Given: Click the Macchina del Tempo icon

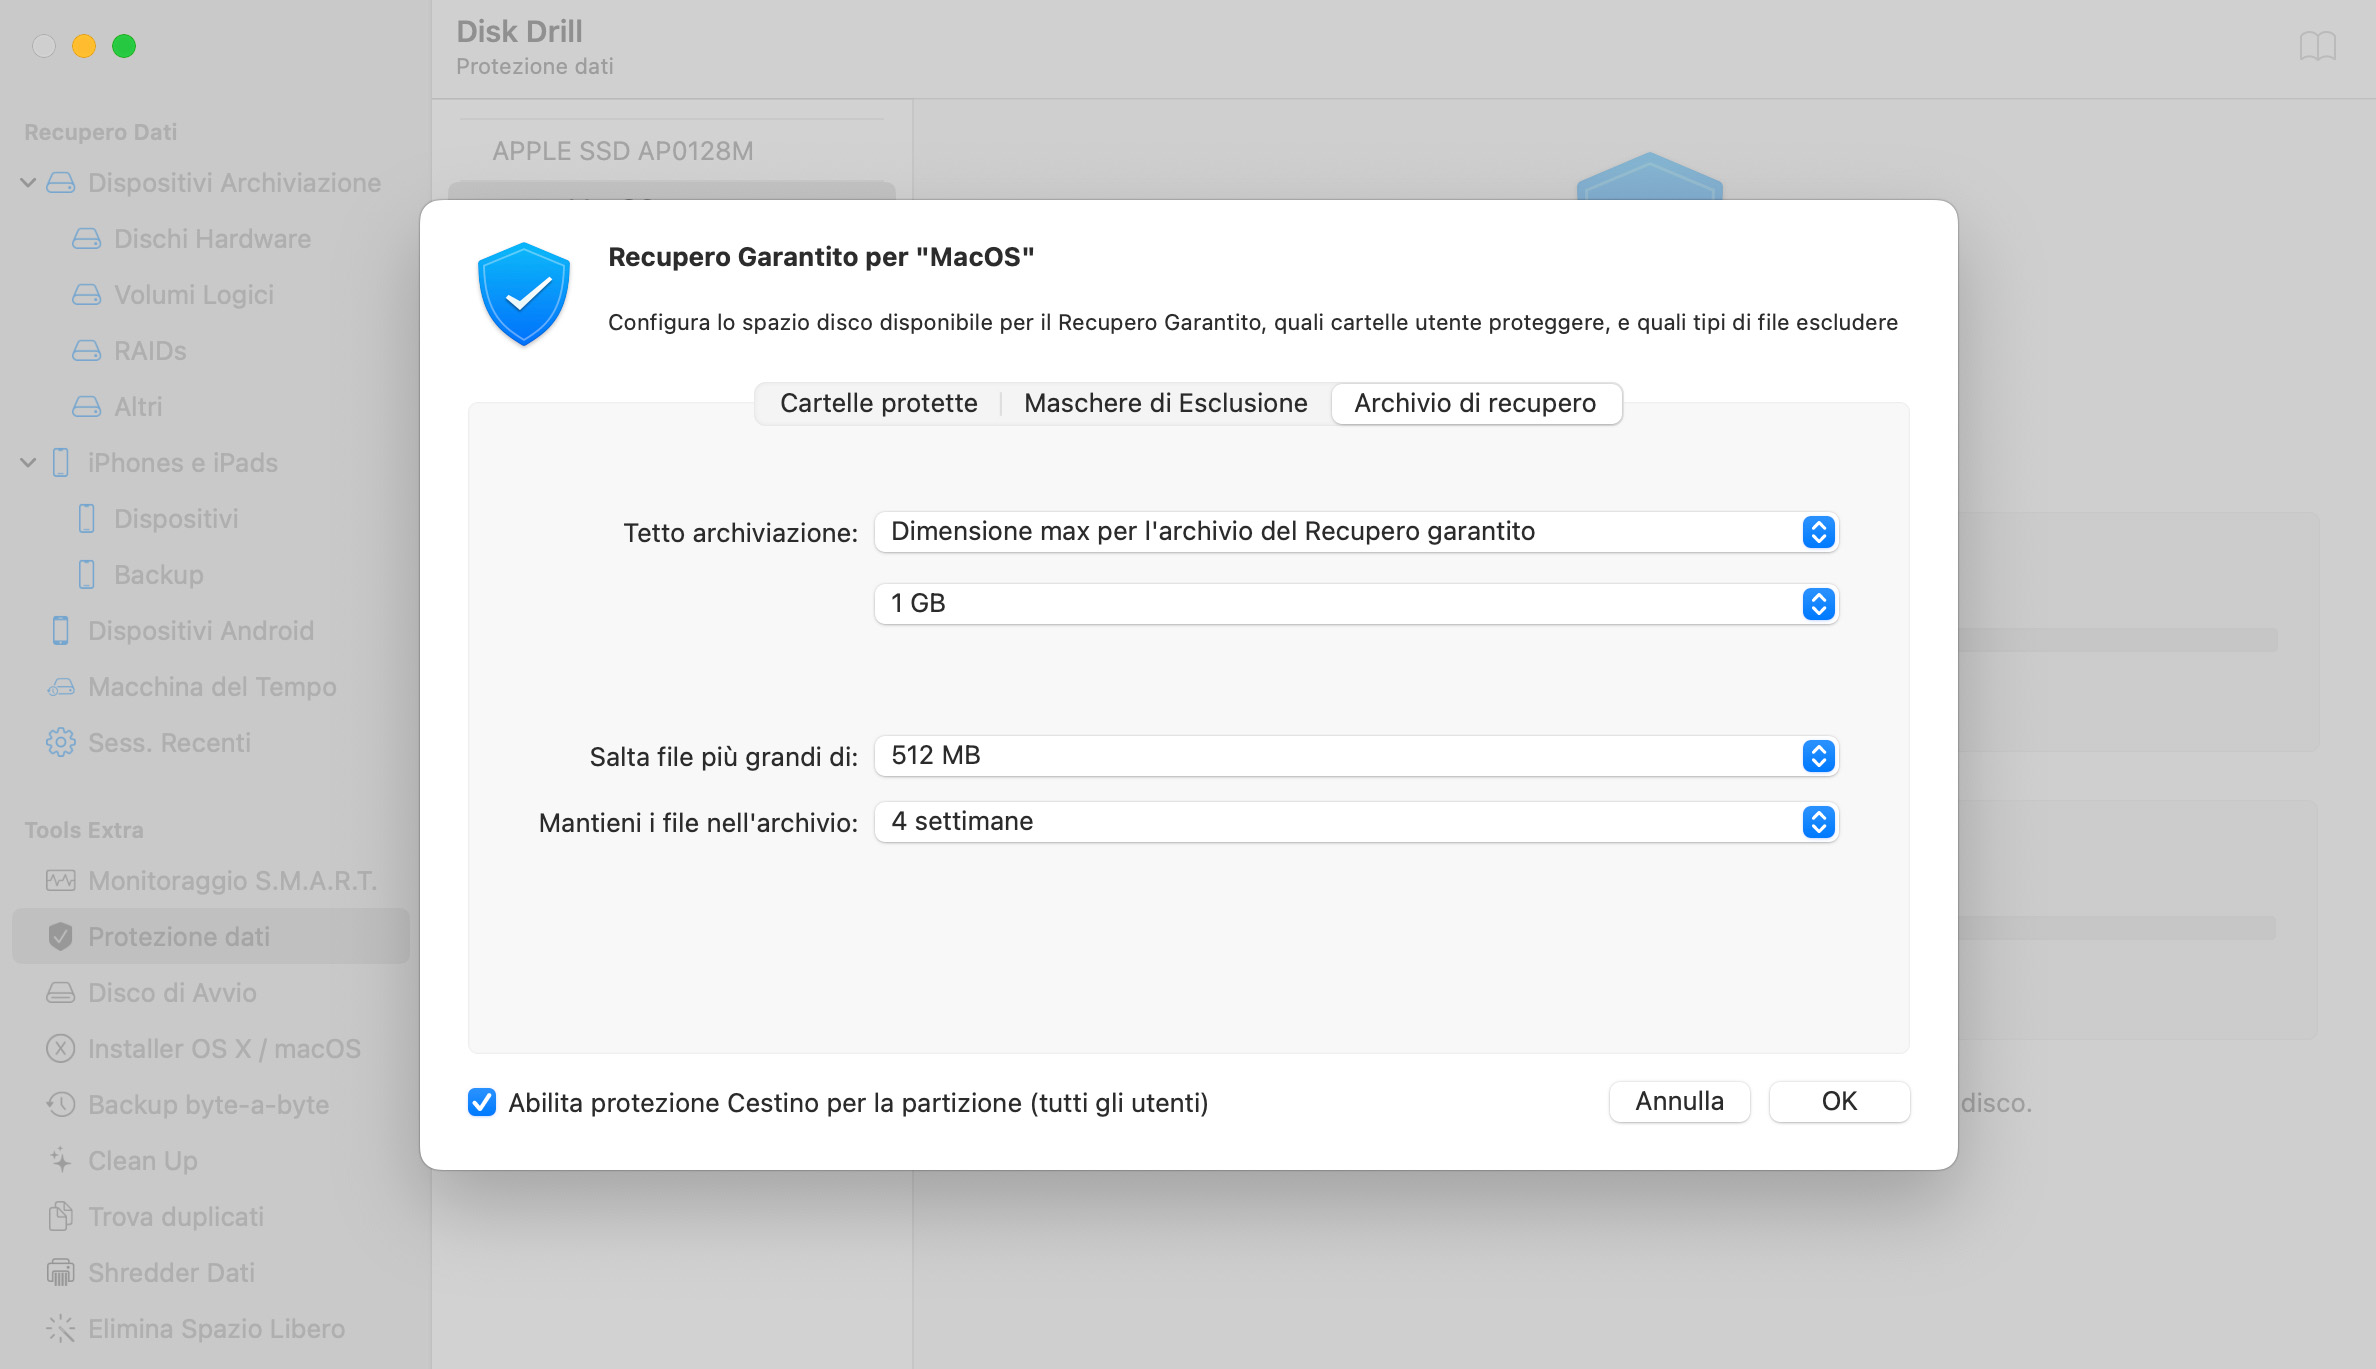Looking at the screenshot, I should 61,687.
